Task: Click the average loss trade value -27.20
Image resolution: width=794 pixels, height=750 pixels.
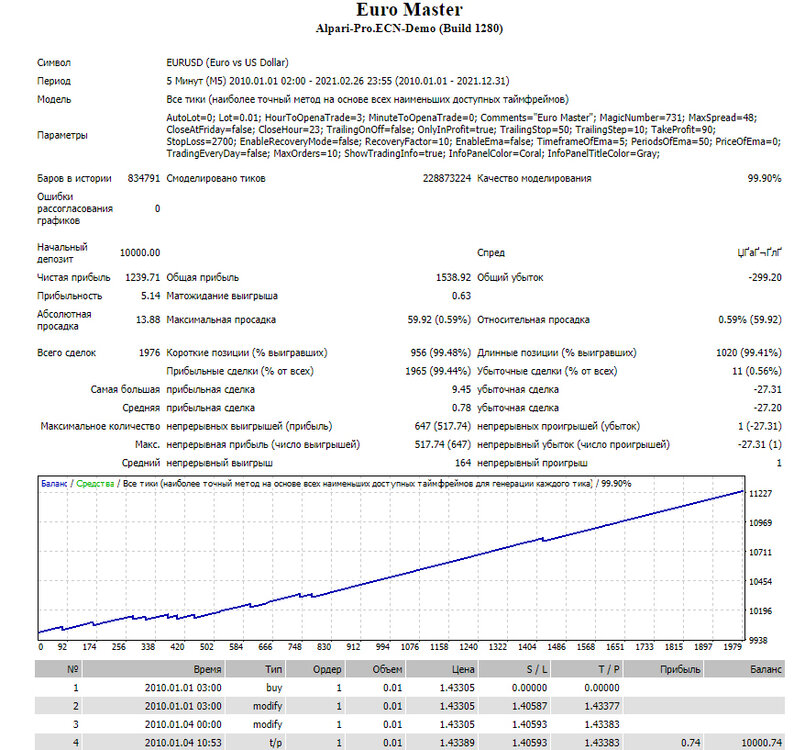Action: (x=767, y=408)
